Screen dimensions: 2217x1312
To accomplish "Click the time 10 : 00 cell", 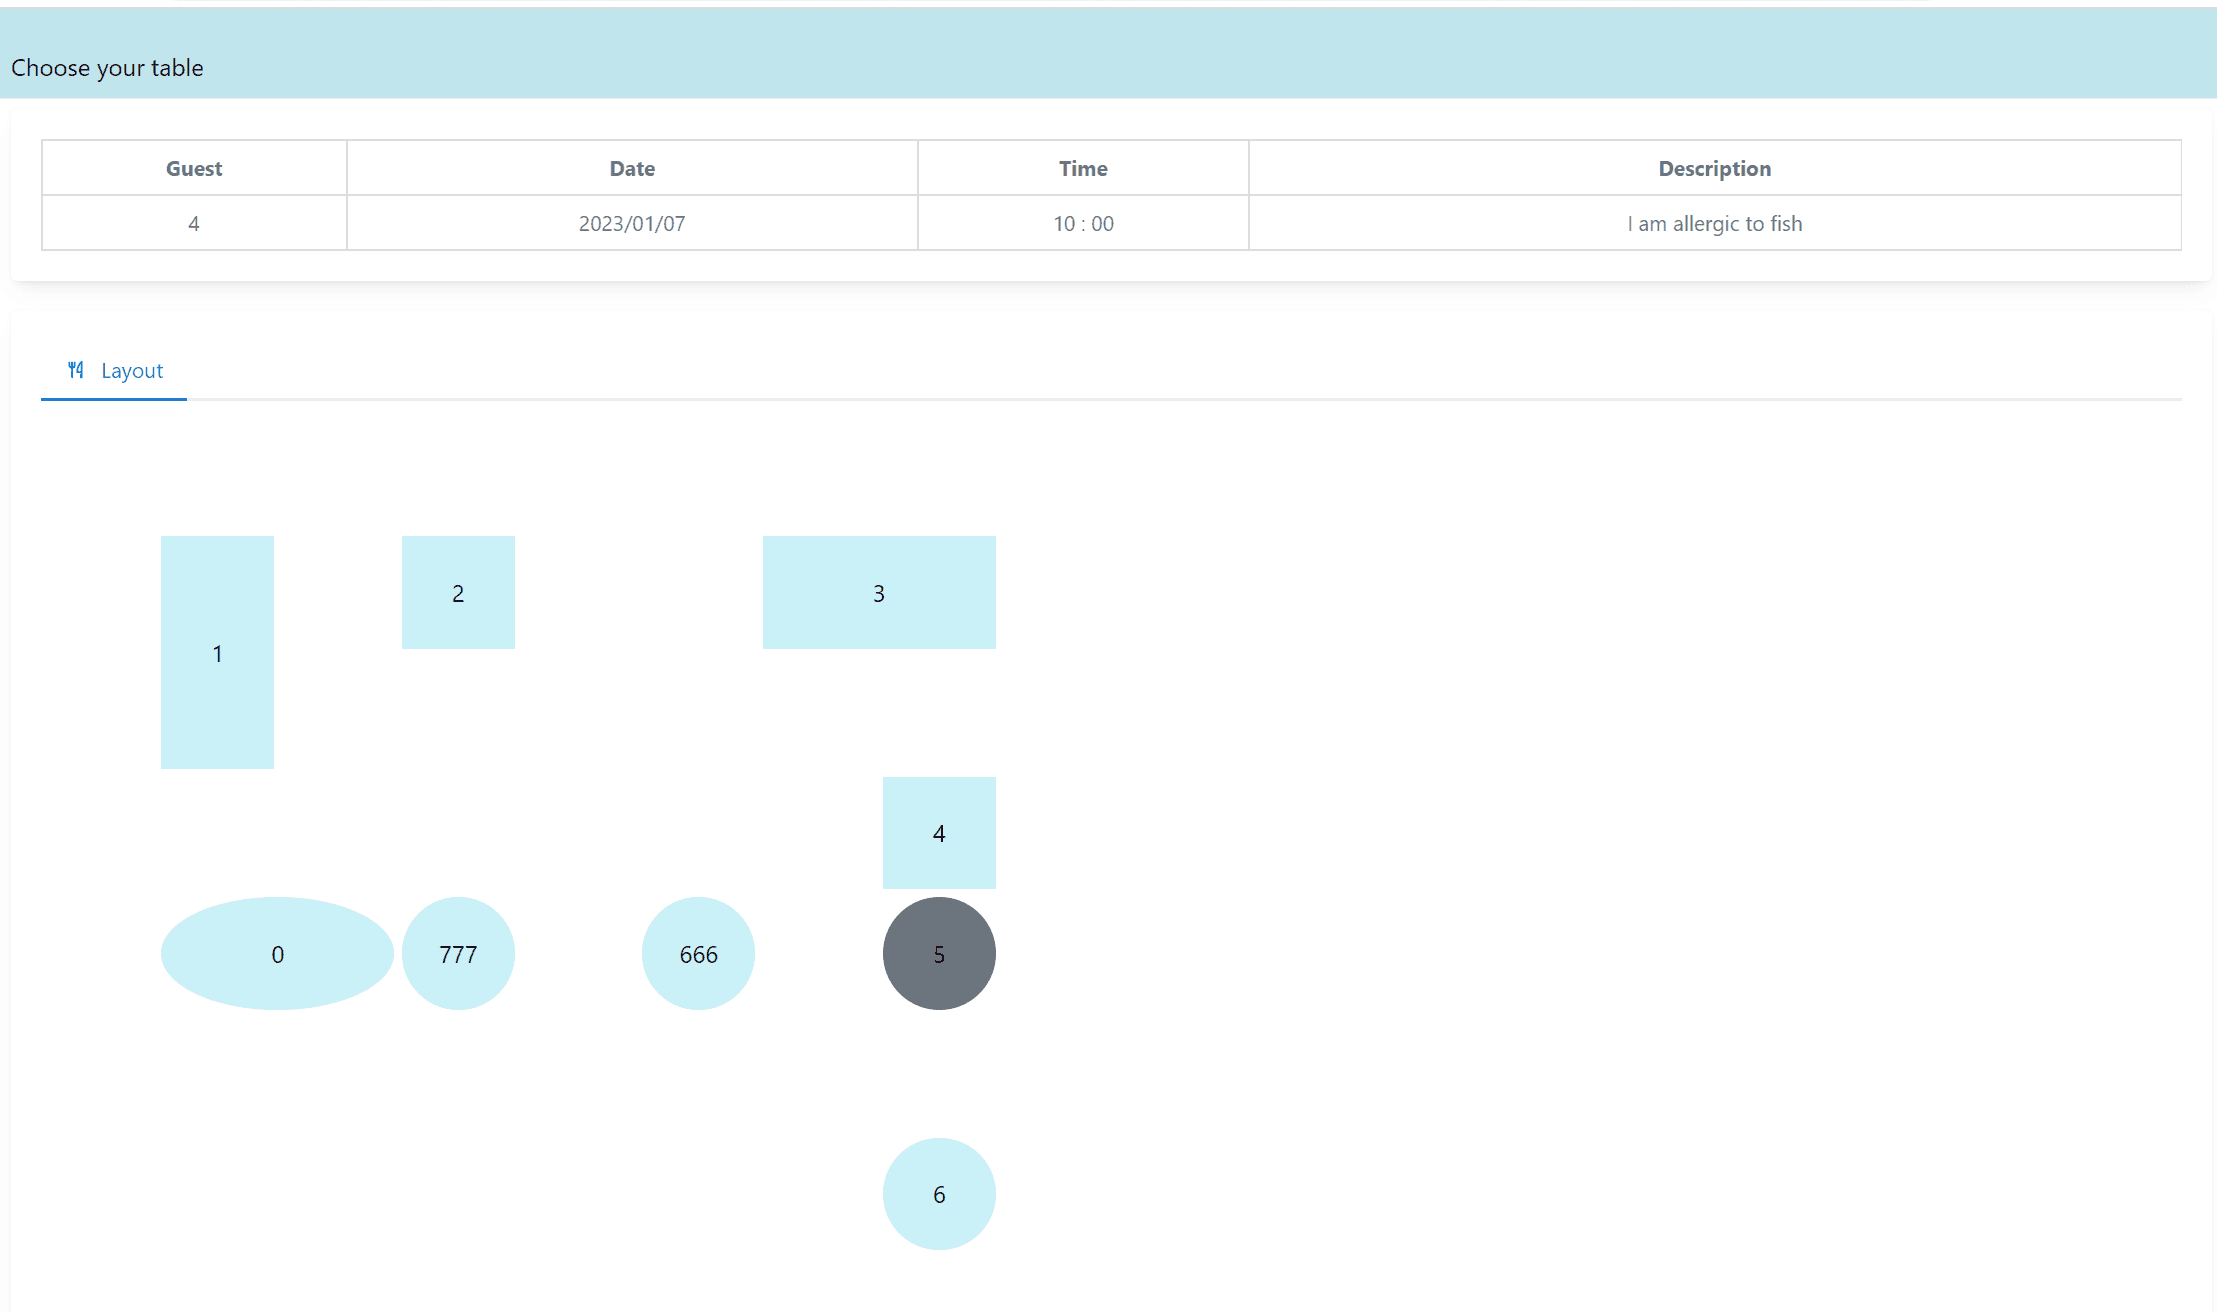I will tap(1083, 223).
